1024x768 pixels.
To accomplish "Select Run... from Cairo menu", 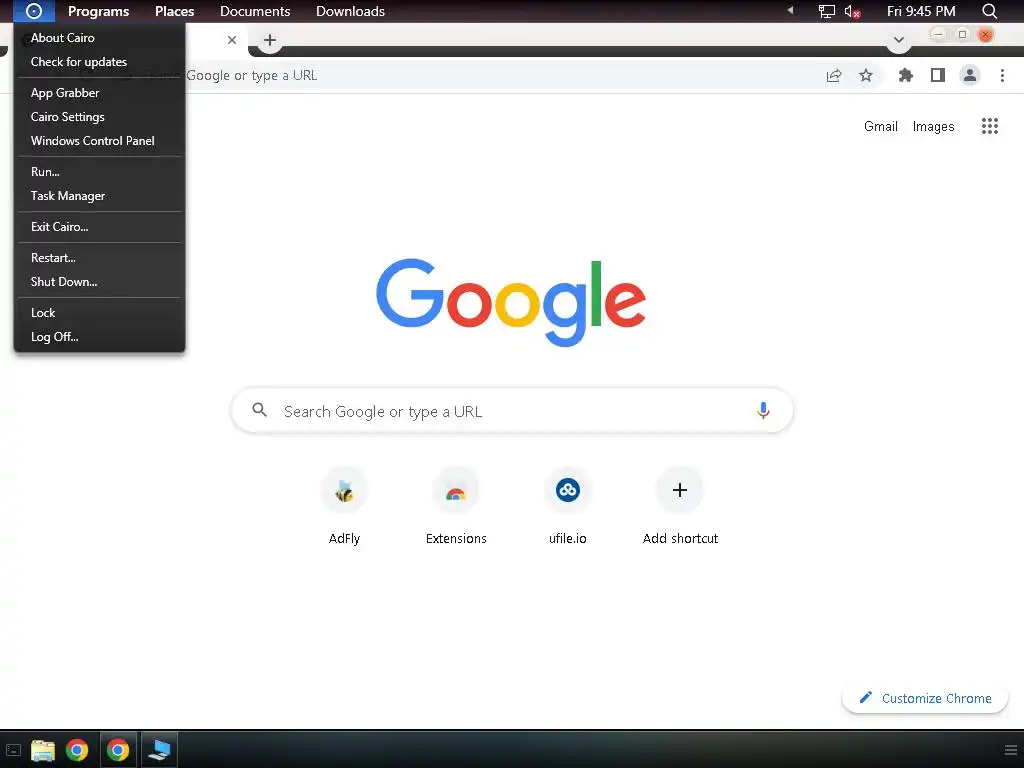I will coord(99,172).
